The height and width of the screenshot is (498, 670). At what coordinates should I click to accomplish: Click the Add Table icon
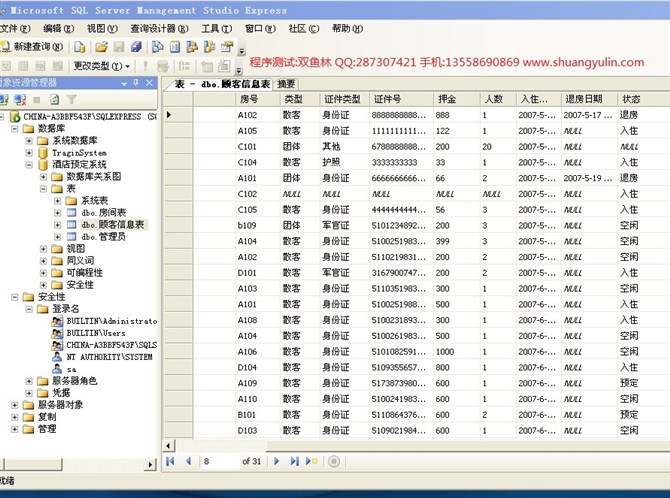pyautogui.click(x=207, y=66)
